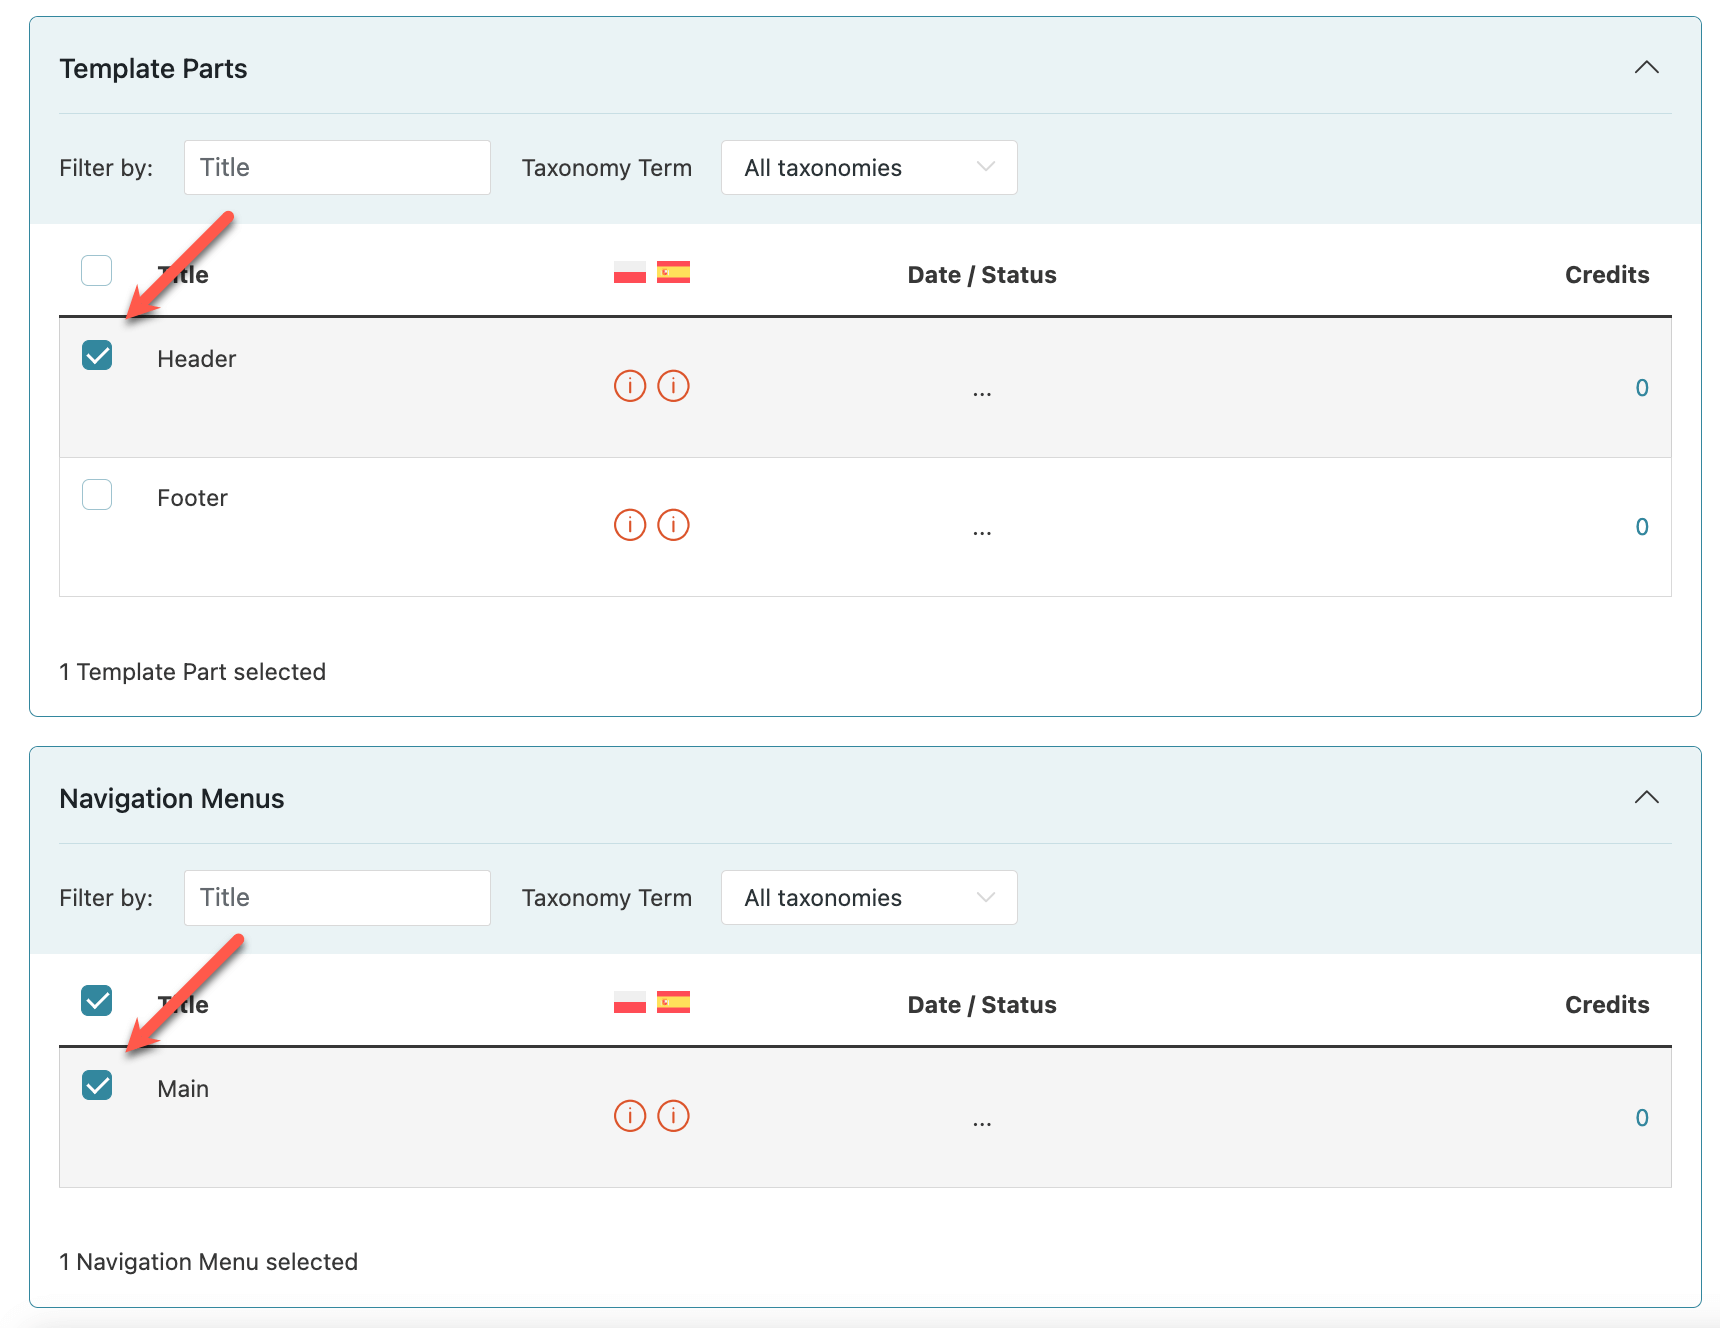Open taxonomies dropdown in Template Parts section
The image size is (1720, 1328).
pos(868,168)
